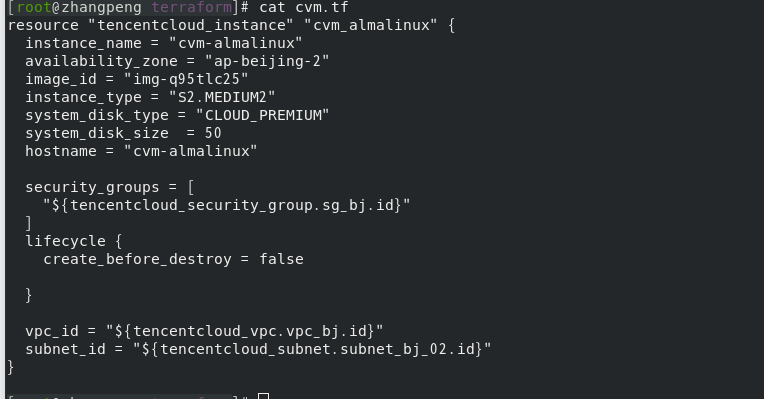Click the security_groups keyword
Screen dimensions: 764x399
(92, 187)
